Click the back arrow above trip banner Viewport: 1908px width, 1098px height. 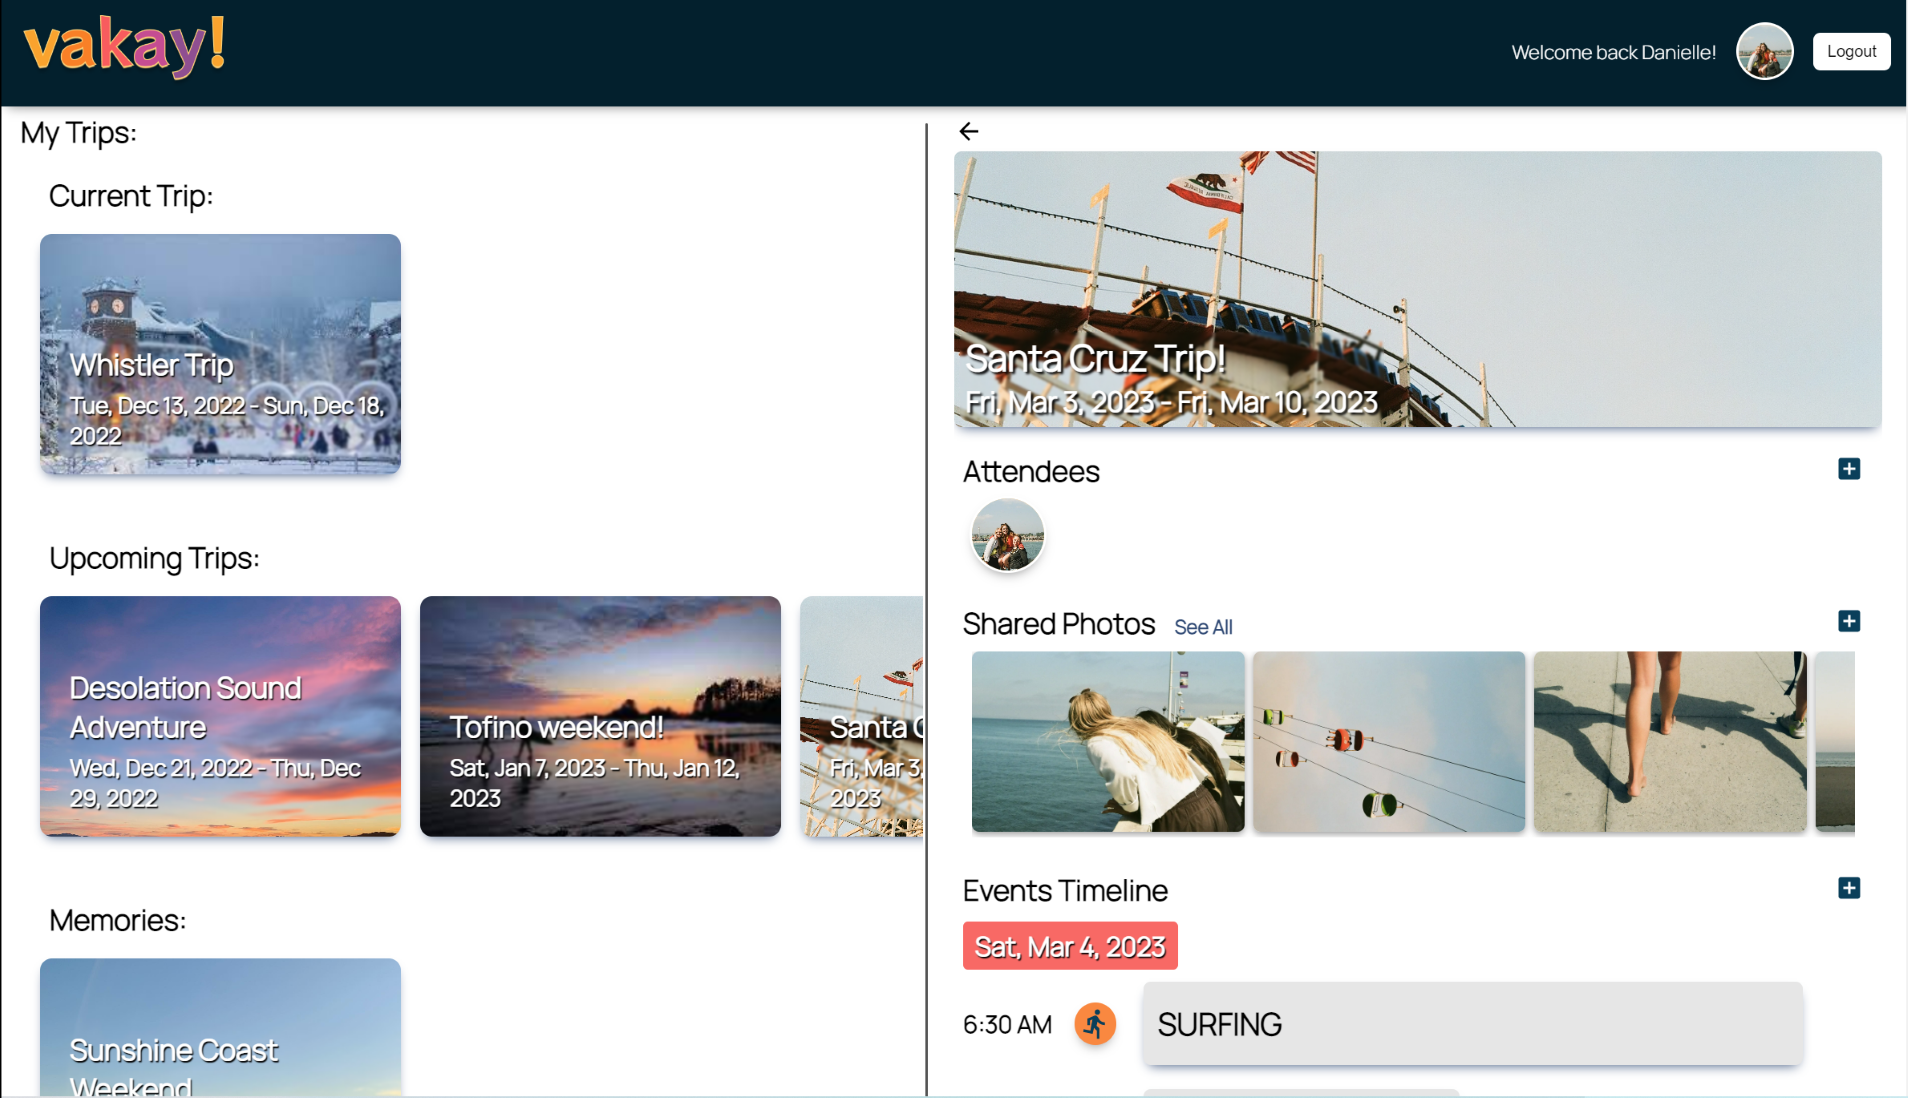pyautogui.click(x=968, y=131)
